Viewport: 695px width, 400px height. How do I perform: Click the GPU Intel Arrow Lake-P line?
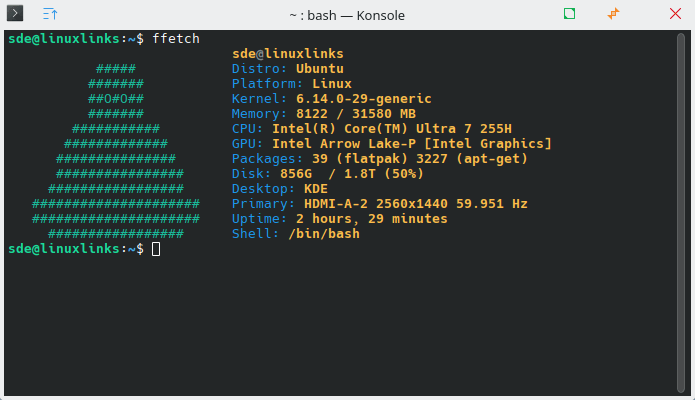pyautogui.click(x=392, y=144)
